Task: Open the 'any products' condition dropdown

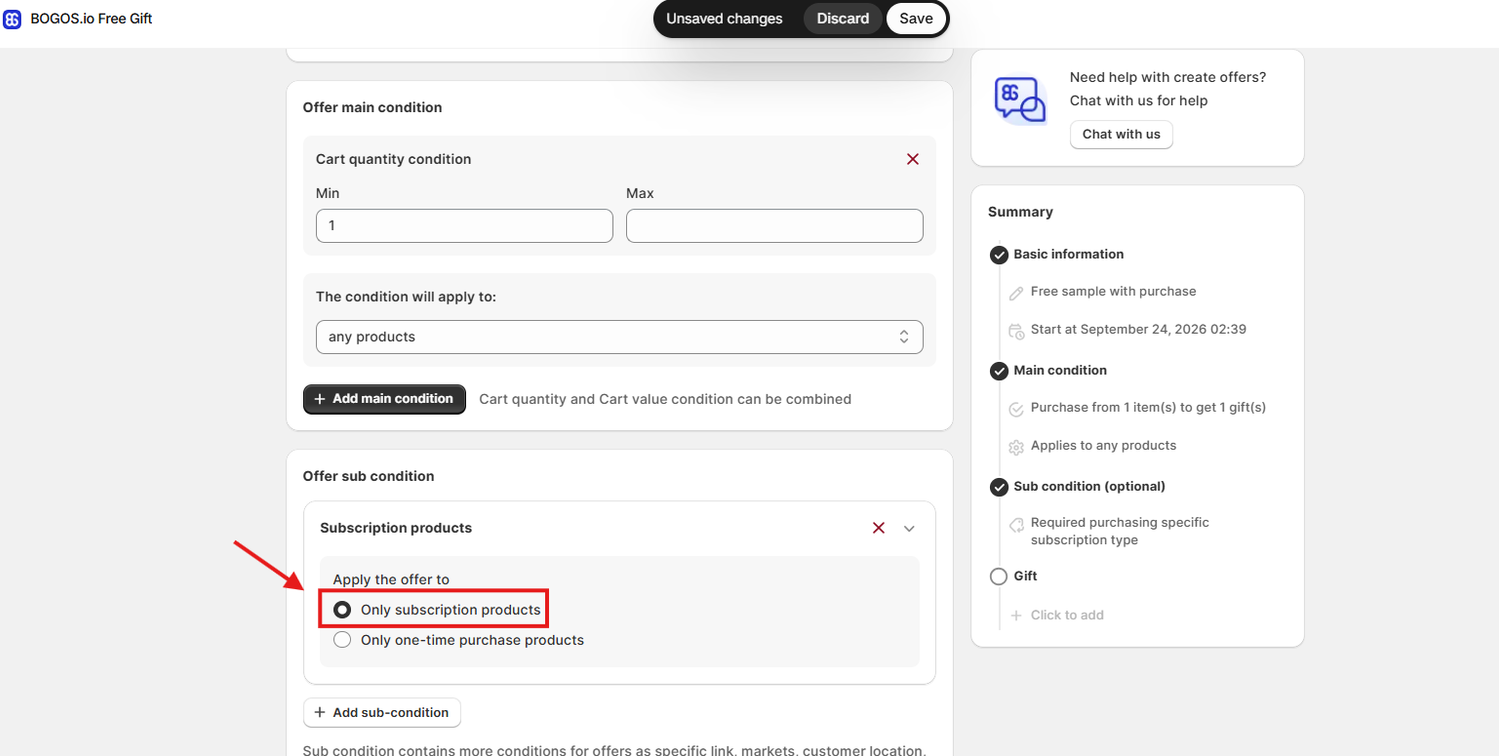Action: (619, 337)
